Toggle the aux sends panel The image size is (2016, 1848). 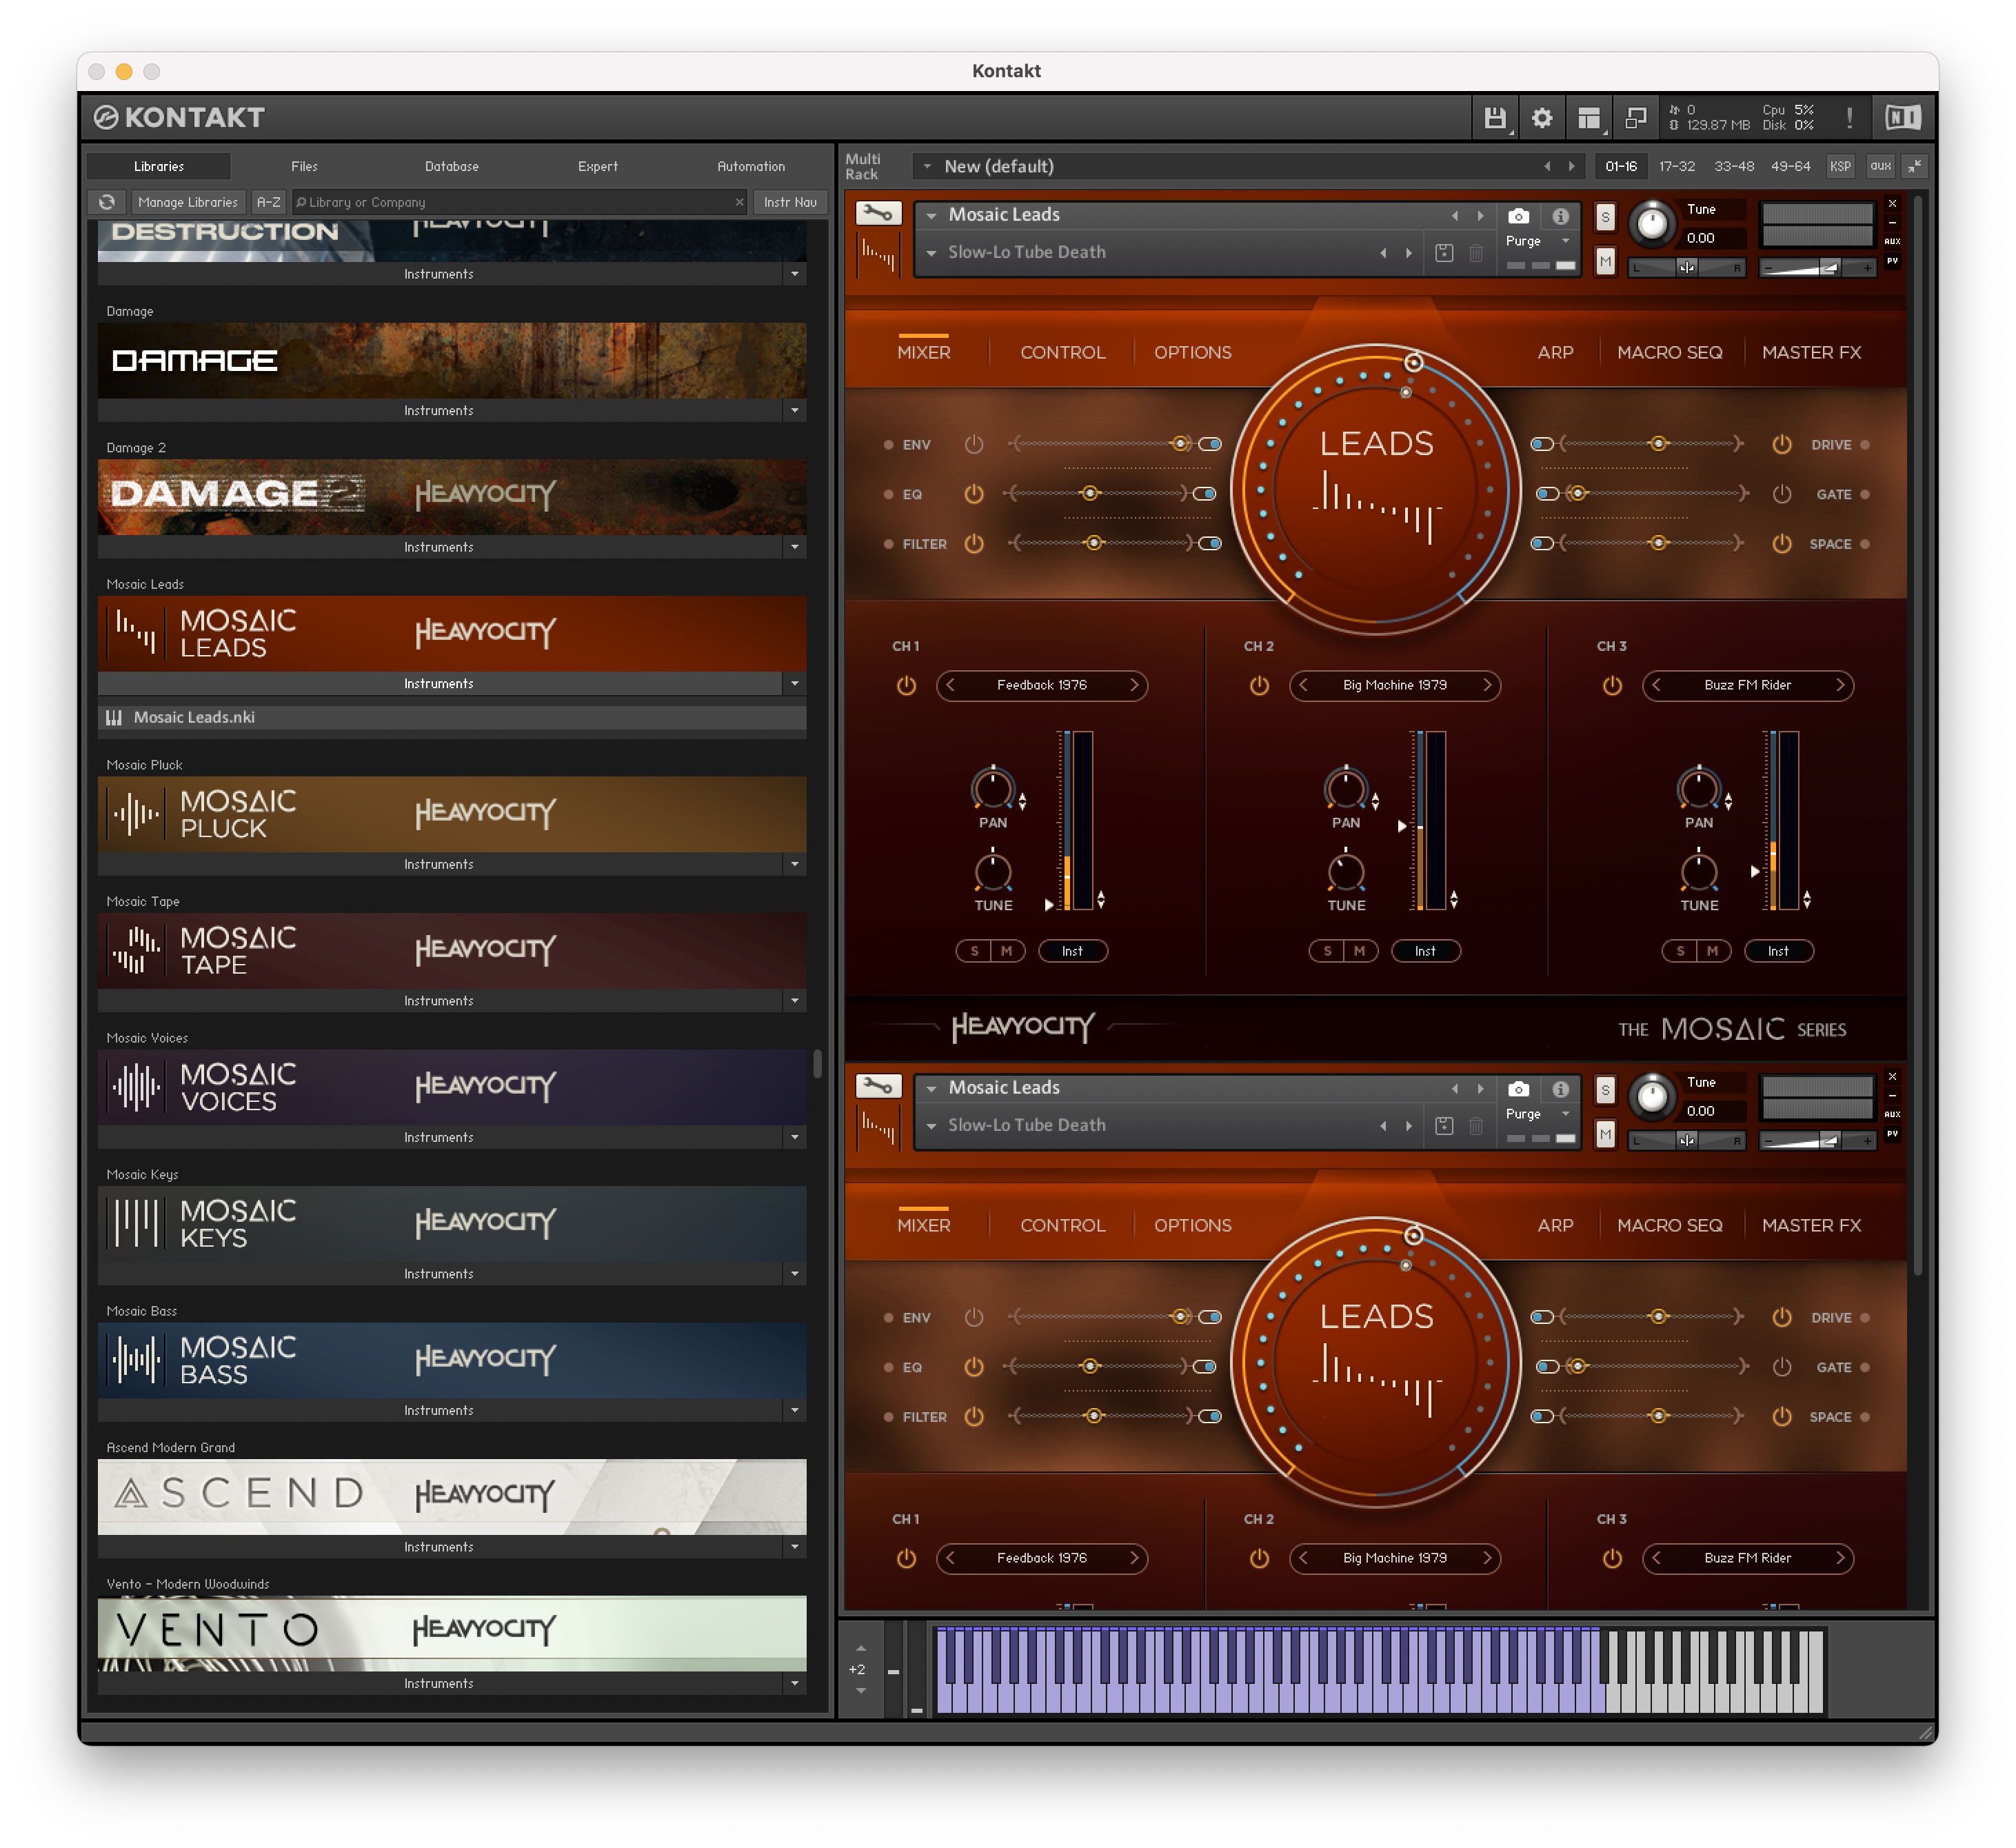click(x=1880, y=166)
